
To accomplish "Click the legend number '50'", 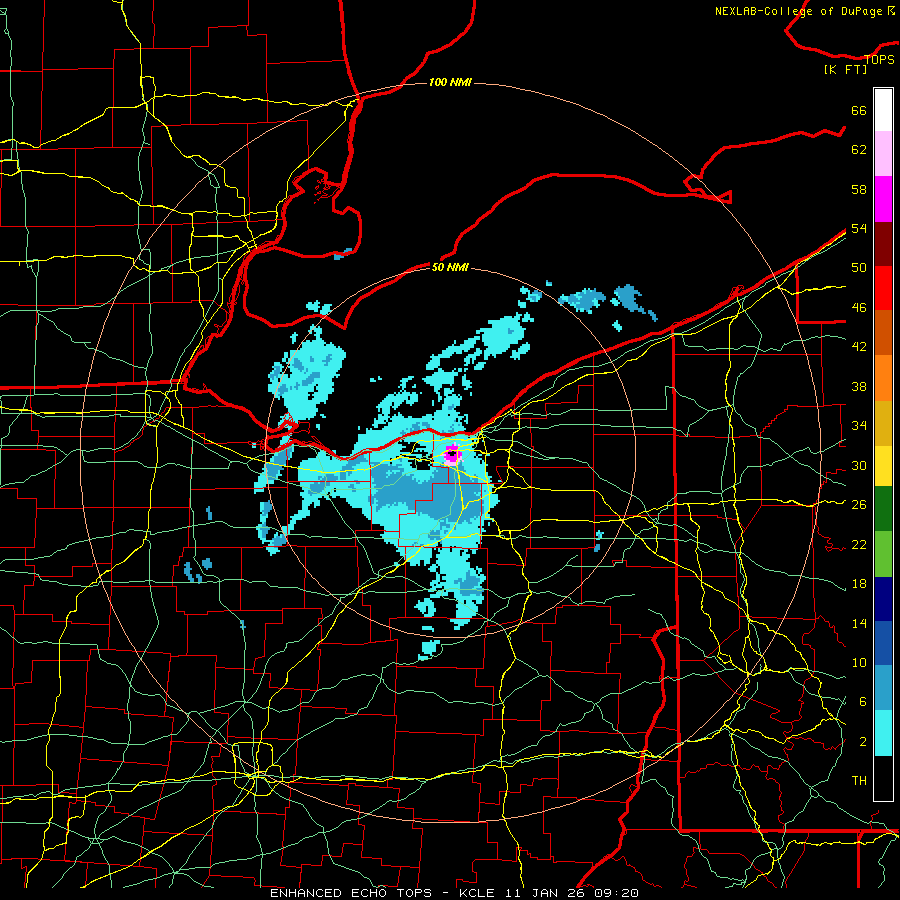I will [859, 267].
